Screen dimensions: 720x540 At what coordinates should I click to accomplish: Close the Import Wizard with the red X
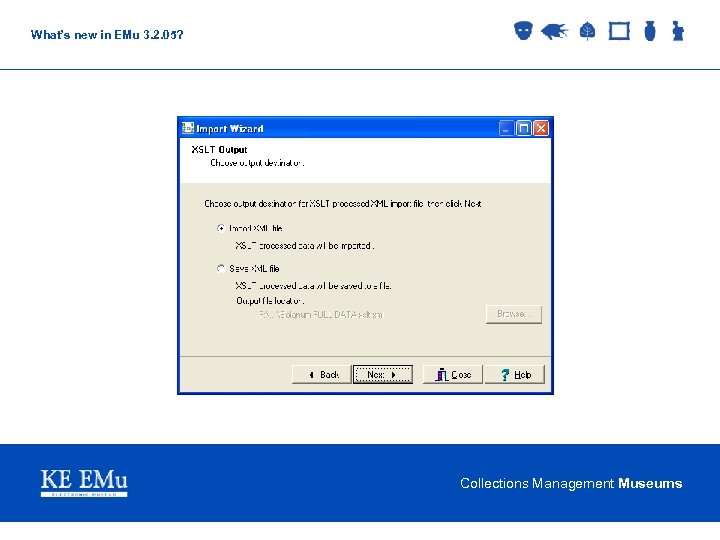pyautogui.click(x=541, y=128)
